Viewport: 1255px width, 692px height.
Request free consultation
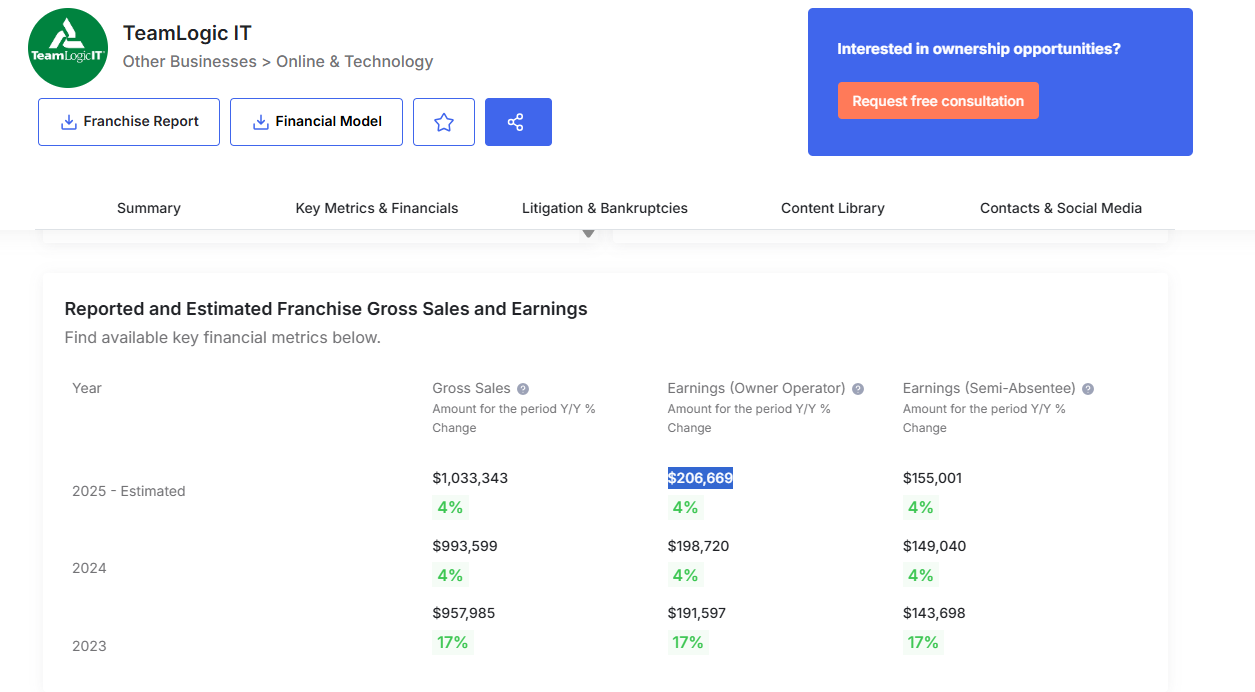pyautogui.click(x=938, y=101)
